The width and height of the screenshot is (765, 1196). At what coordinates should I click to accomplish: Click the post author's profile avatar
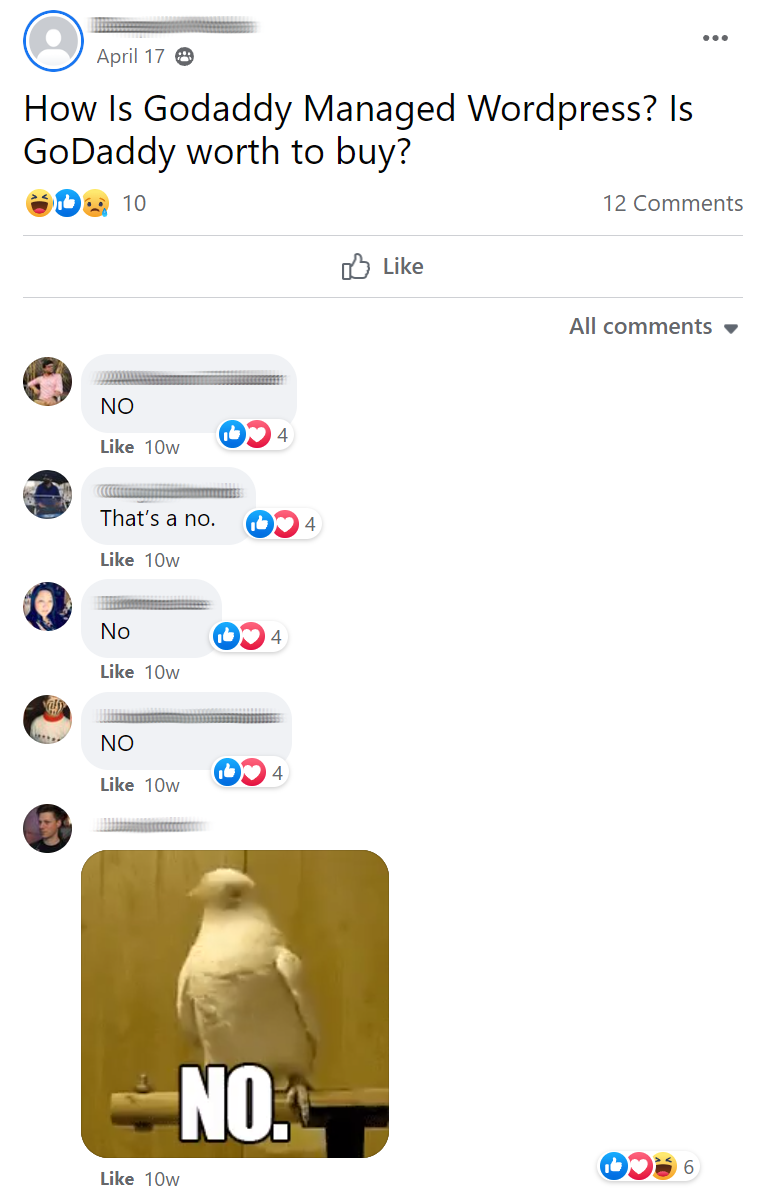[x=53, y=41]
